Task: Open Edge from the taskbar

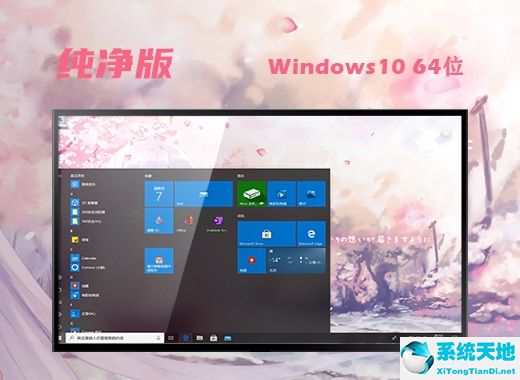Action: pos(186,338)
